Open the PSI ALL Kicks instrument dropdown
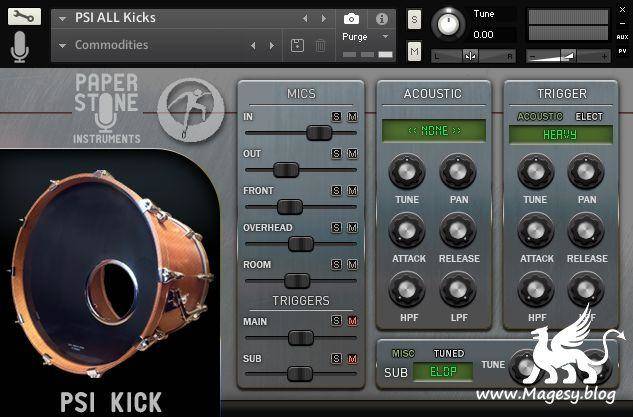Screen dimensions: 633x417 coord(62,19)
